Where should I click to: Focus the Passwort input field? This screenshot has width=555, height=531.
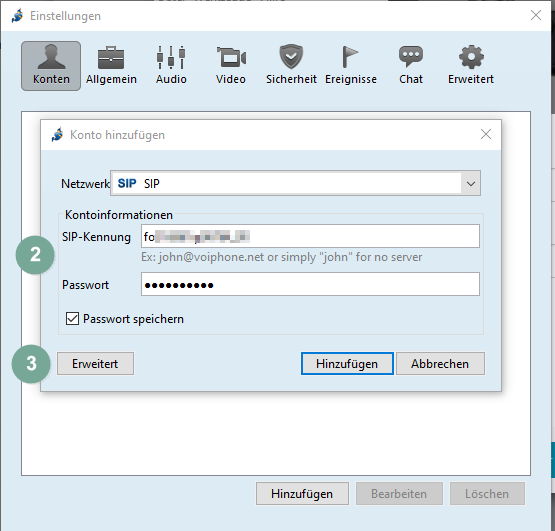click(x=310, y=284)
